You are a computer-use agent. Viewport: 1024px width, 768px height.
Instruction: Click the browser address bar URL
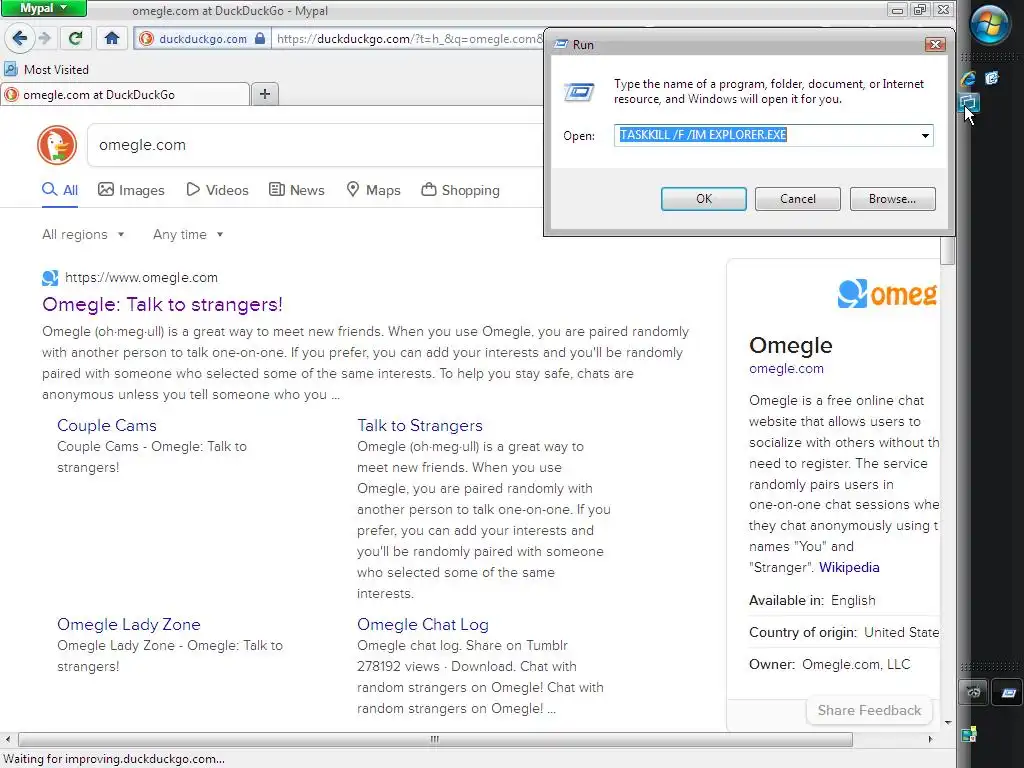tap(409, 39)
